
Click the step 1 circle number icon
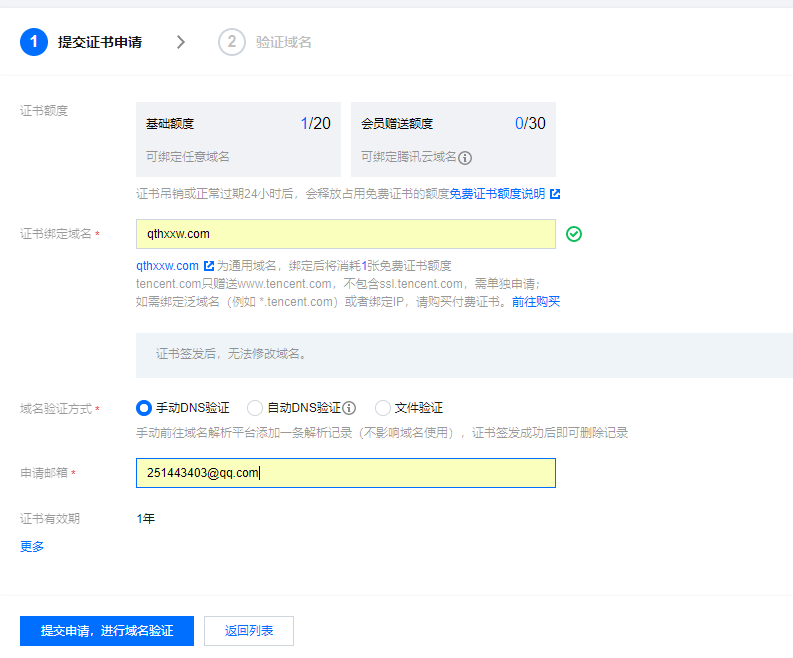click(x=33, y=42)
